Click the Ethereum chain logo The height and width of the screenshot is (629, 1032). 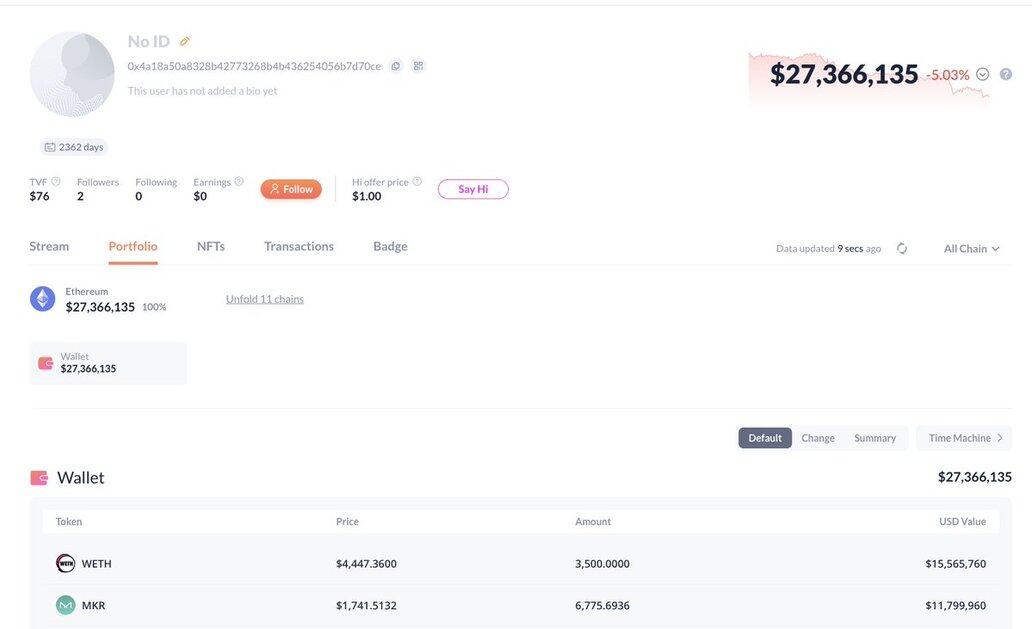point(43,299)
